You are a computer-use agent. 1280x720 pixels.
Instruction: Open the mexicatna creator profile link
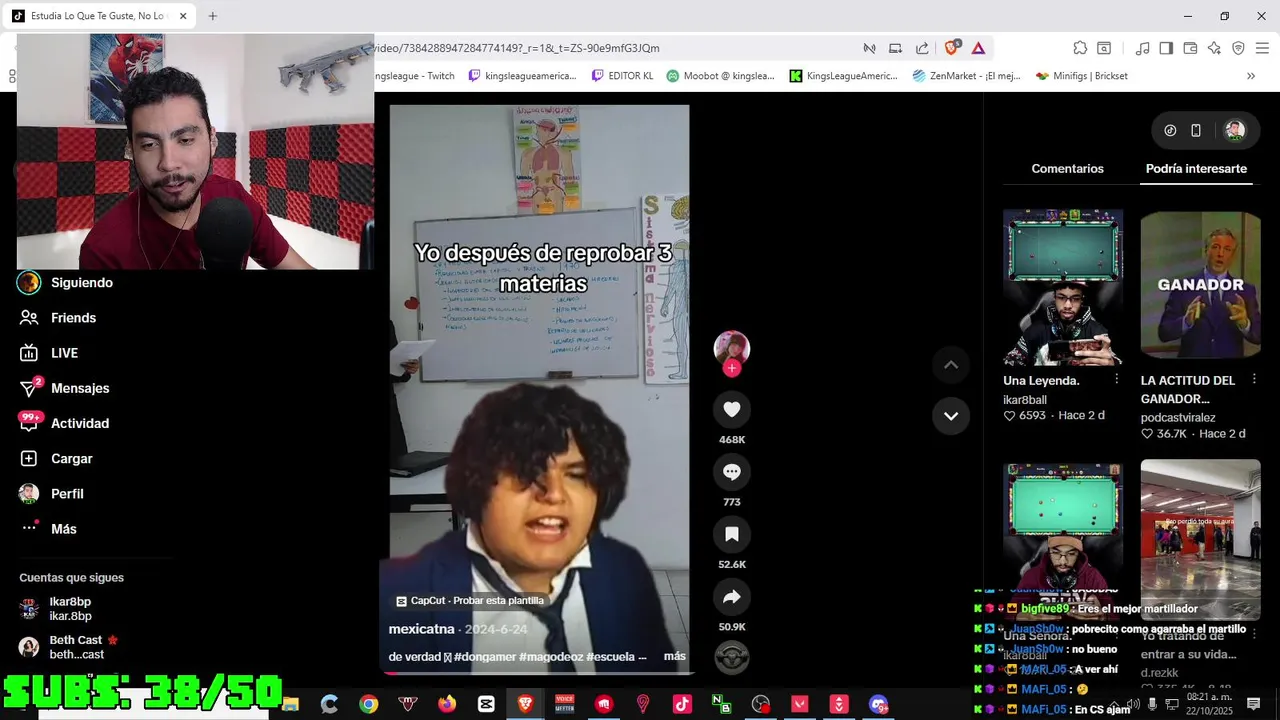(421, 629)
